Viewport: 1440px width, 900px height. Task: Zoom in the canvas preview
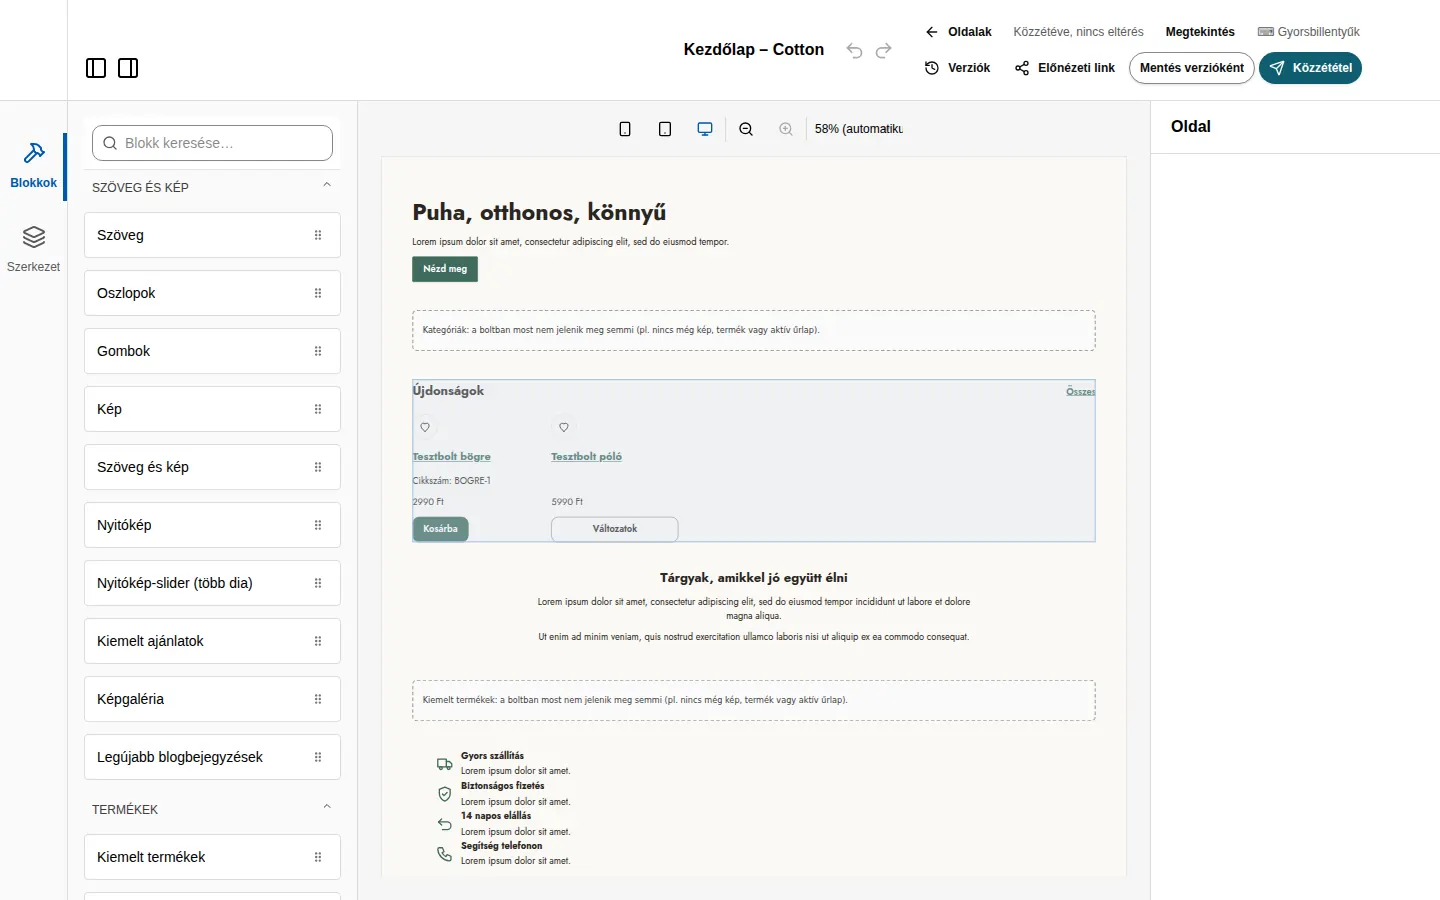pos(786,129)
